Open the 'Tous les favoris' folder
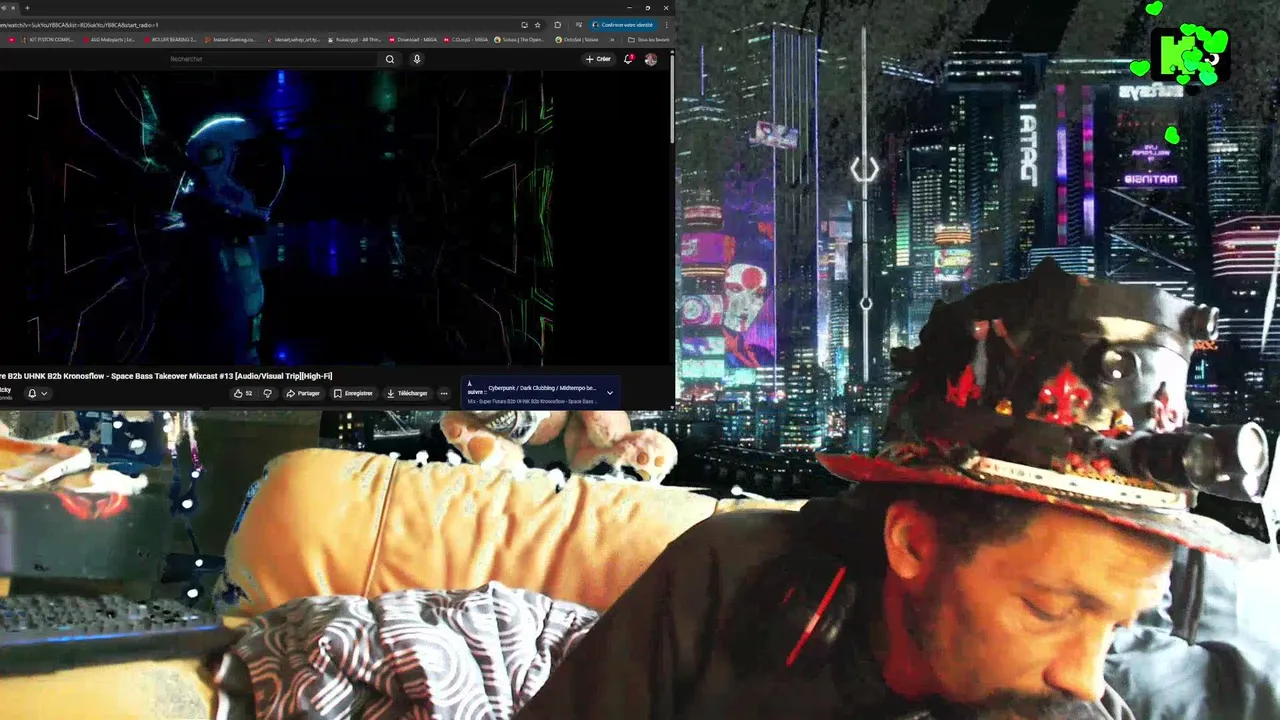The image size is (1280, 720). point(649,40)
